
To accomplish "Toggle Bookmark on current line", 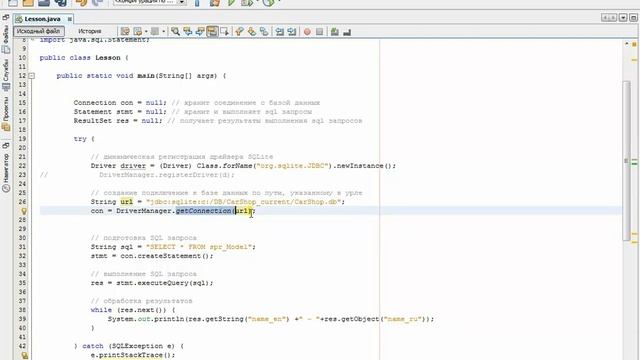I will coord(264,31).
